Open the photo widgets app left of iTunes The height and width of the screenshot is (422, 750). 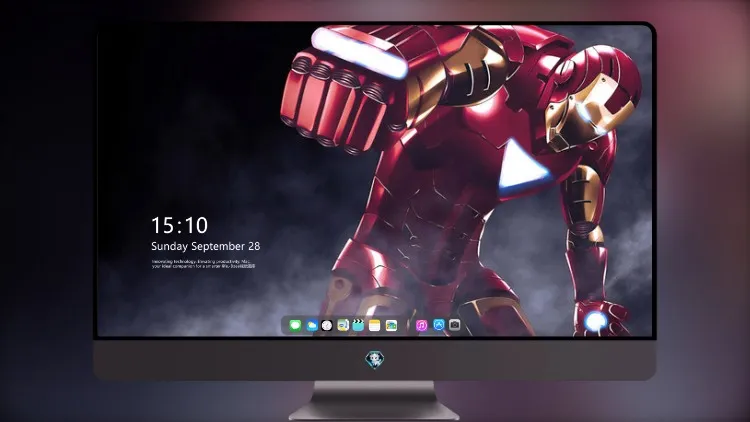click(x=391, y=325)
